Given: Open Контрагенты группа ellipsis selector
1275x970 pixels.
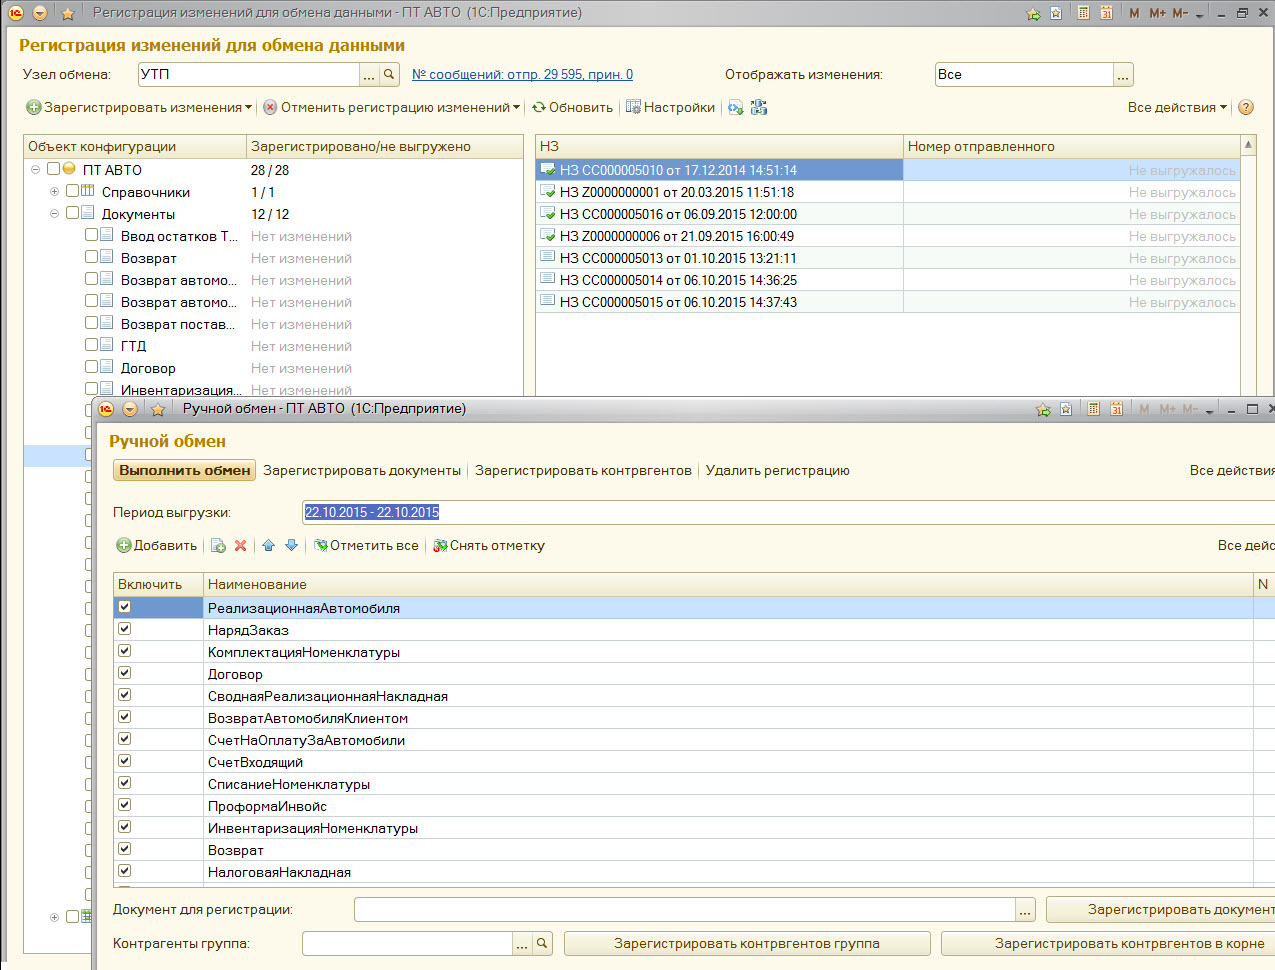Looking at the screenshot, I should 522,943.
